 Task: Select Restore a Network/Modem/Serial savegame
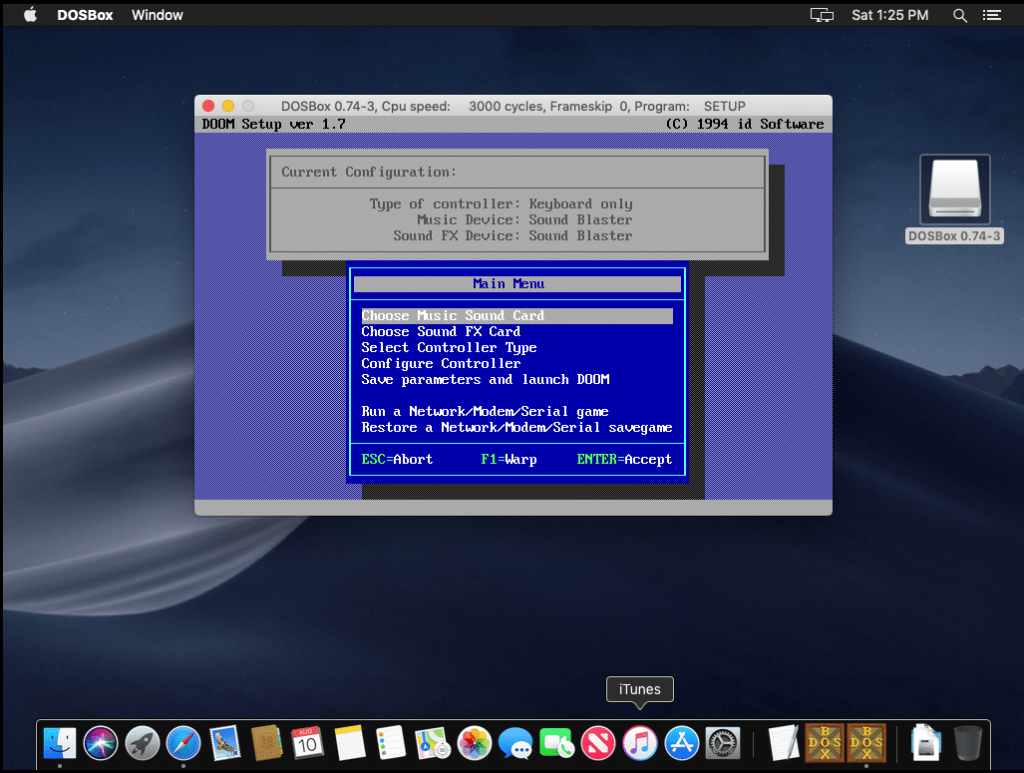(515, 427)
